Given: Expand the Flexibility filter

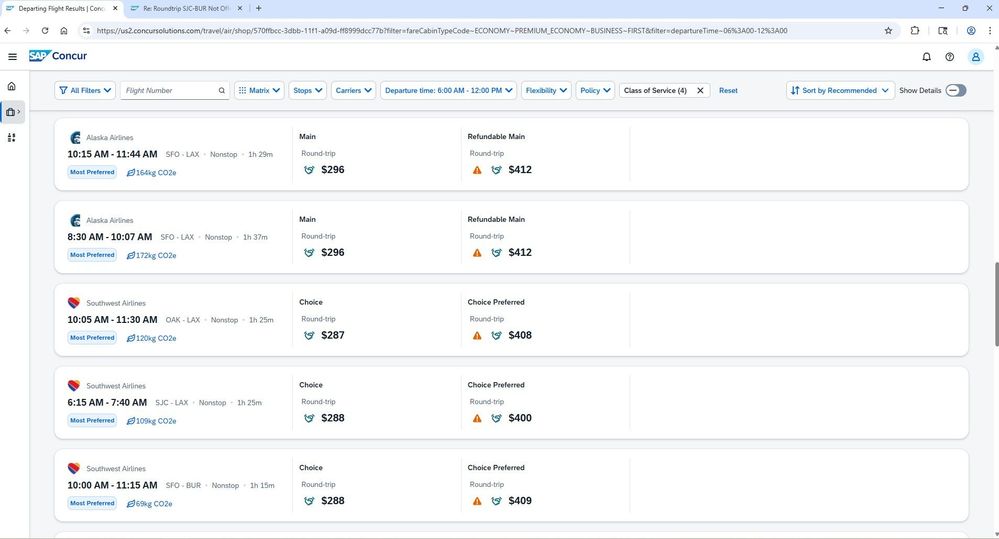Looking at the screenshot, I should pos(546,90).
